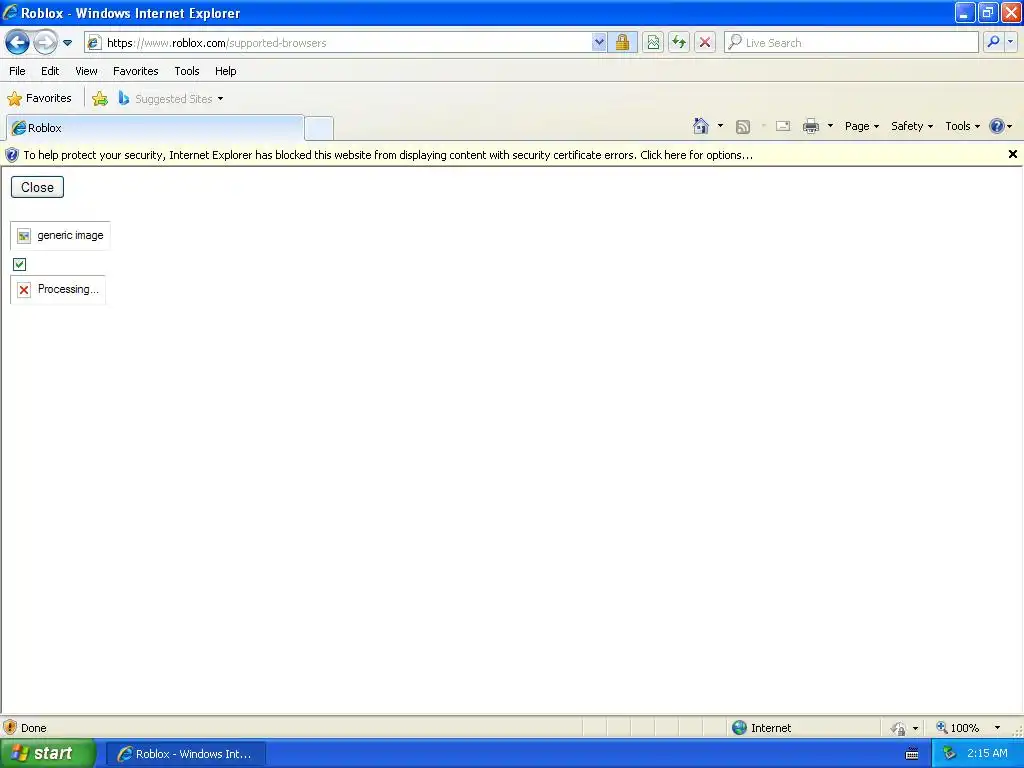The image size is (1024, 768).
Task: Click the Read Mail icon
Action: pos(783,126)
